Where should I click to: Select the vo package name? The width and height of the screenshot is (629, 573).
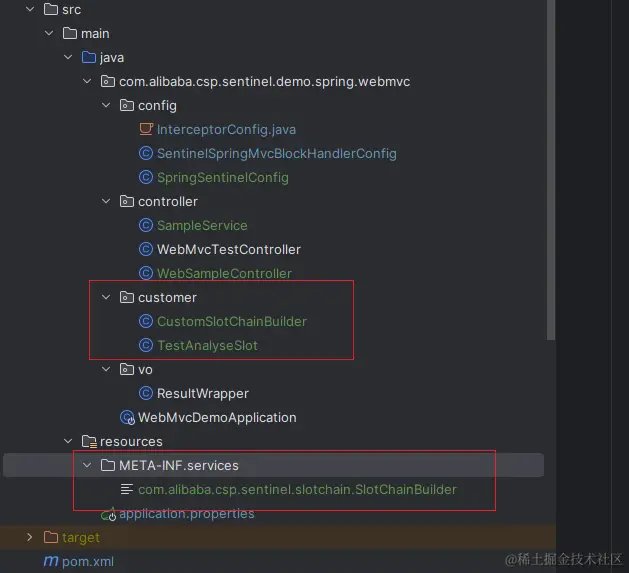[145, 370]
